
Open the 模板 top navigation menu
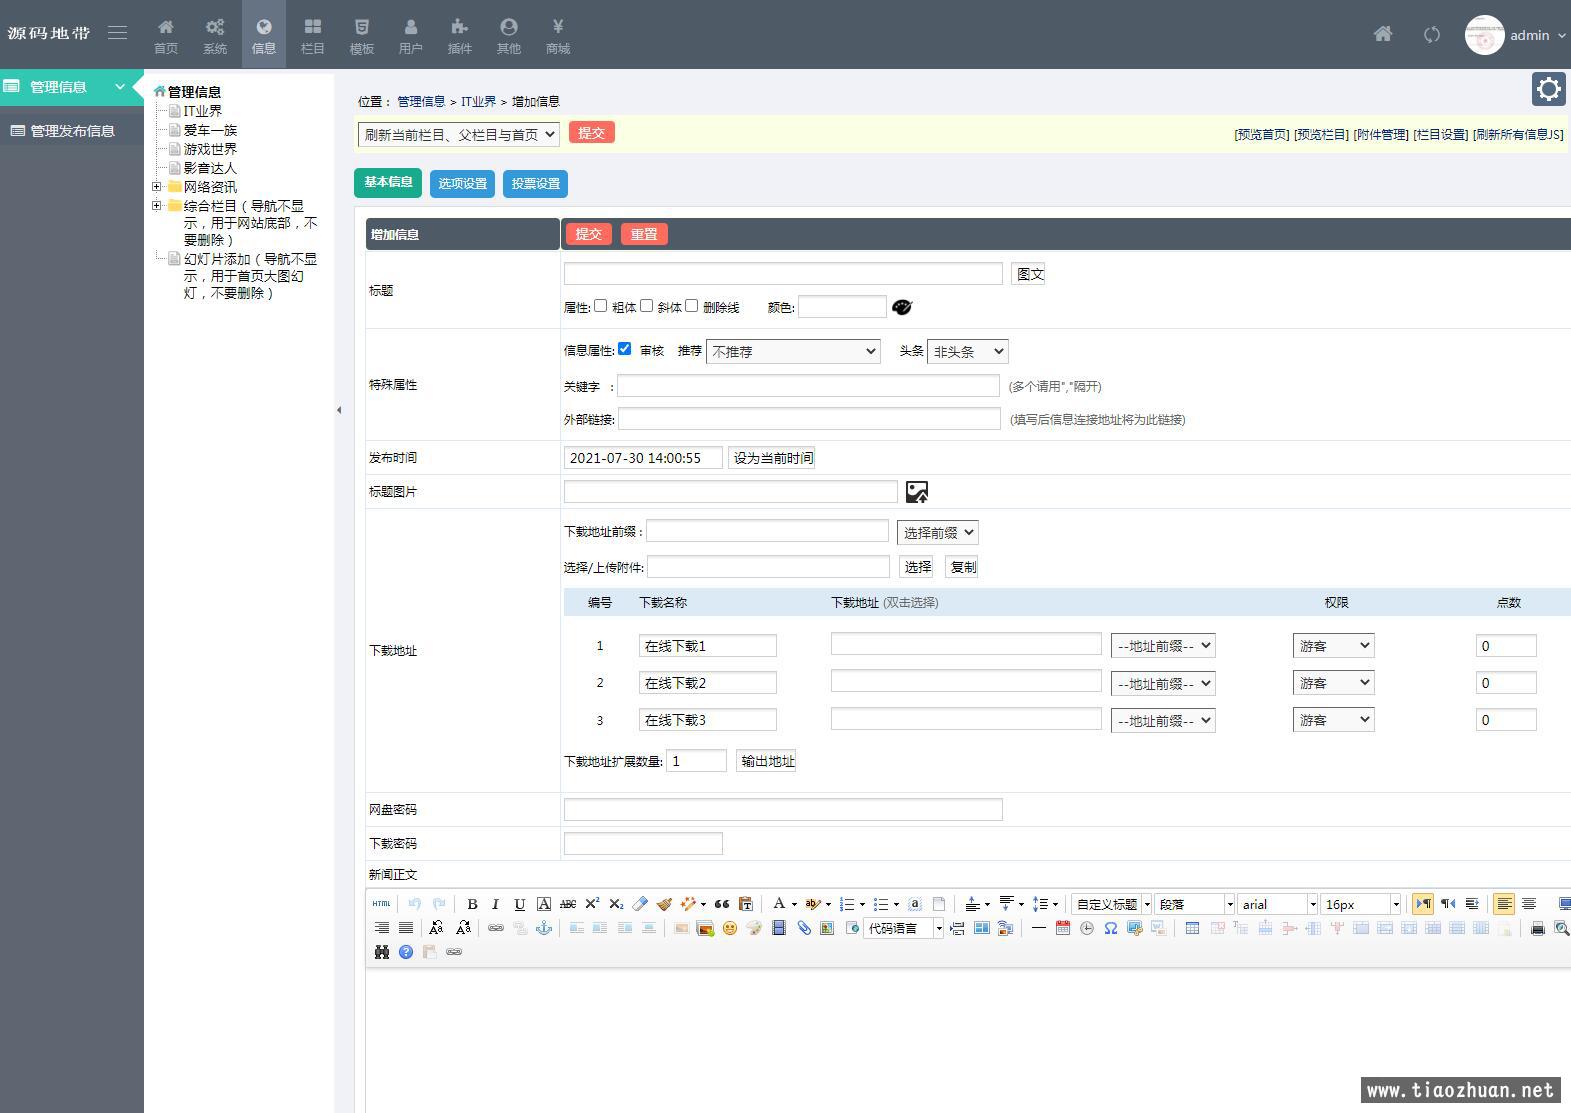coord(361,35)
